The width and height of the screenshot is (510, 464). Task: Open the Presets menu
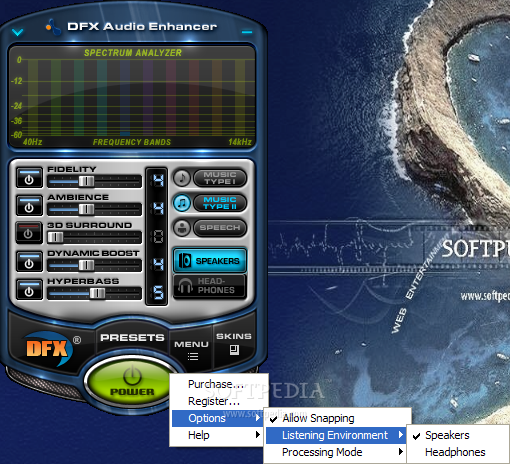click(x=132, y=338)
